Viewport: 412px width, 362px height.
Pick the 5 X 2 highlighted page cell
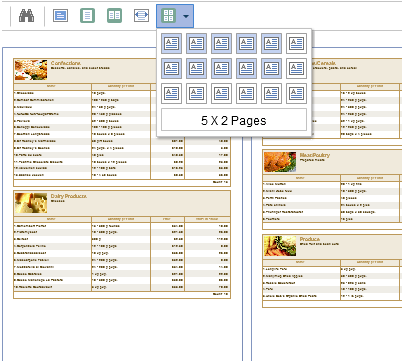pos(271,68)
